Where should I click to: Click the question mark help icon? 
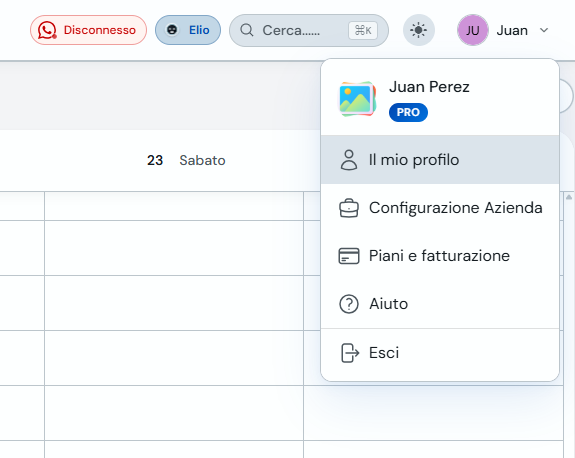point(349,304)
